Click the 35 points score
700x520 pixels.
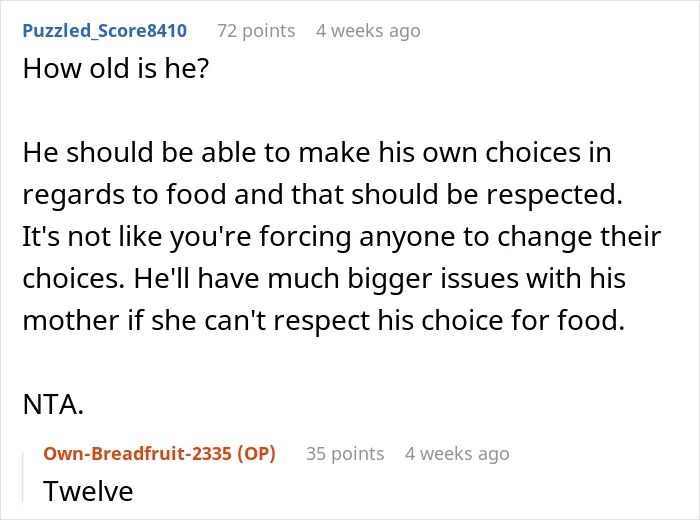(x=345, y=453)
